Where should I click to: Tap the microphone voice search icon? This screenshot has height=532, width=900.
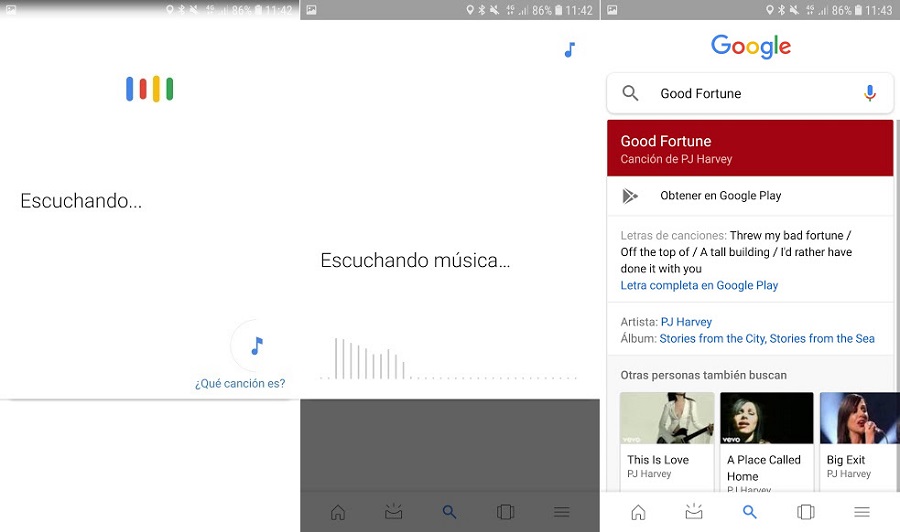coord(869,93)
